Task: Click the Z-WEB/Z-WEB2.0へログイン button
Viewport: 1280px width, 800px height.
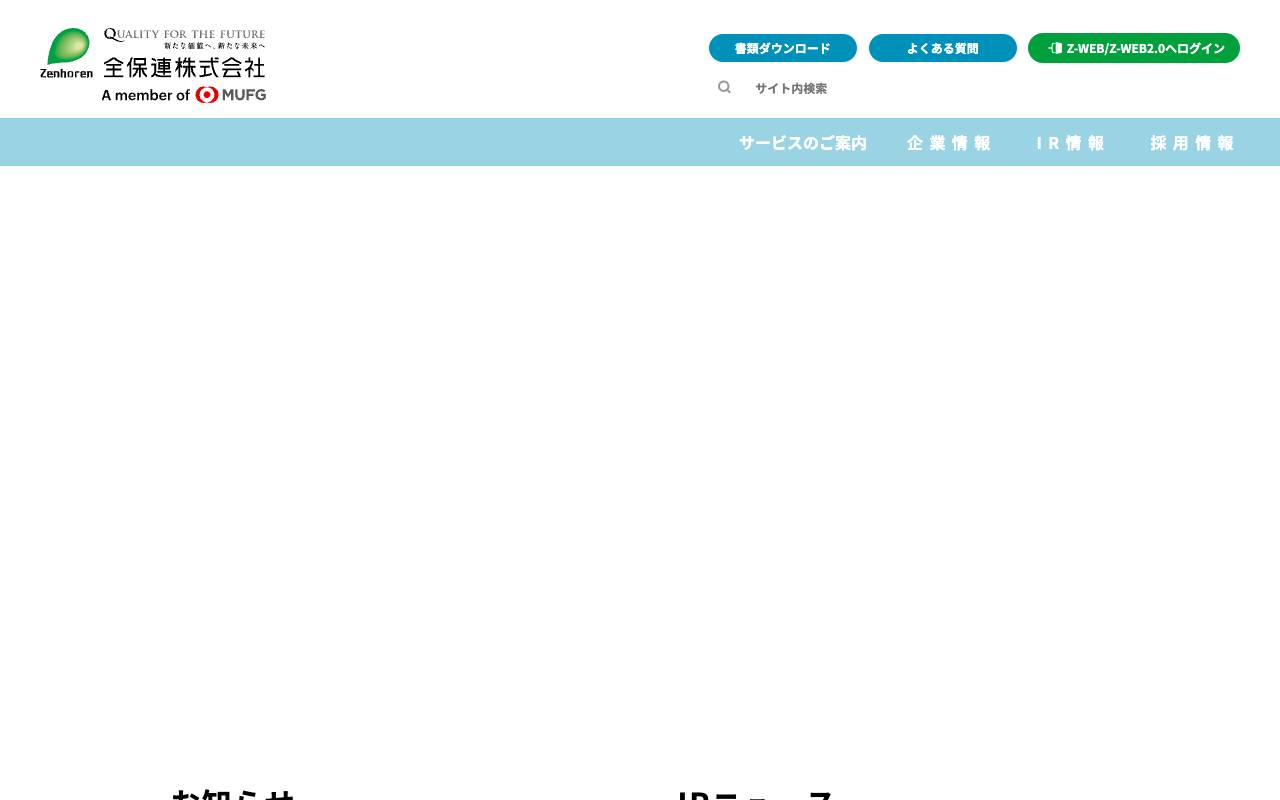Action: tap(1134, 48)
